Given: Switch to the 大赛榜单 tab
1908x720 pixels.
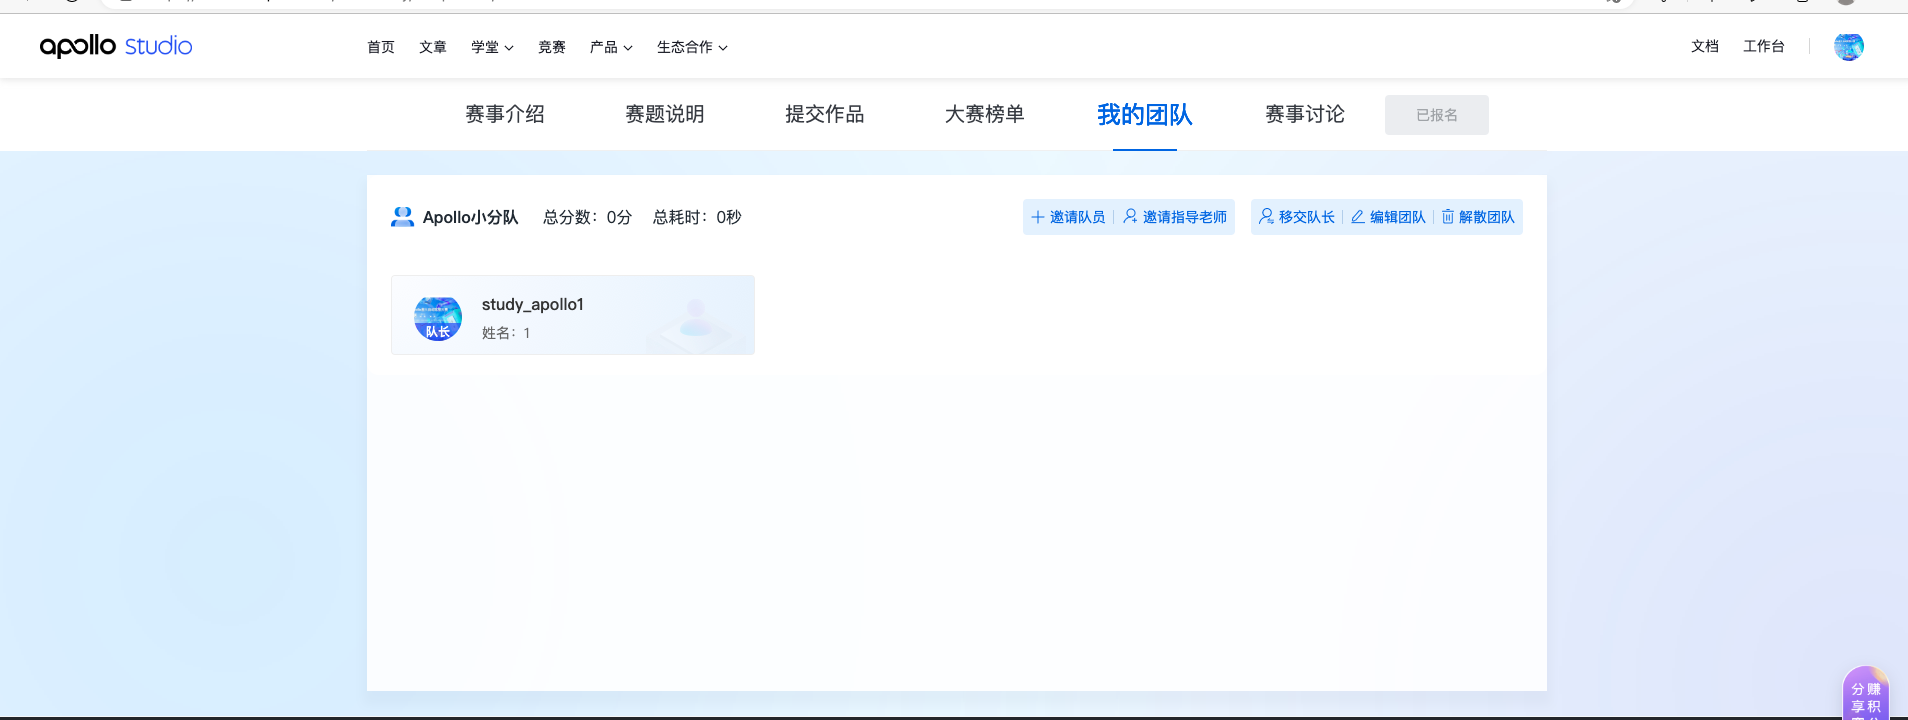Looking at the screenshot, I should pos(985,115).
